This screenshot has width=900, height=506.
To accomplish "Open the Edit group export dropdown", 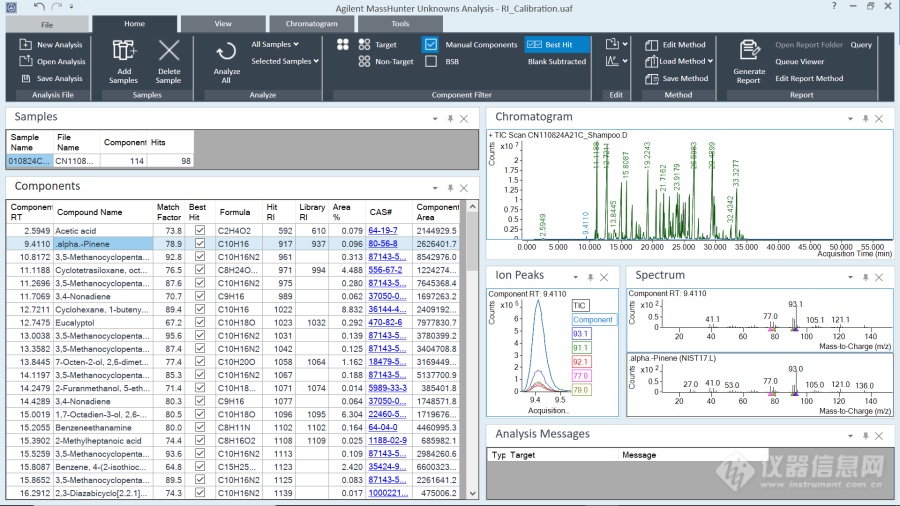I will (x=625, y=44).
